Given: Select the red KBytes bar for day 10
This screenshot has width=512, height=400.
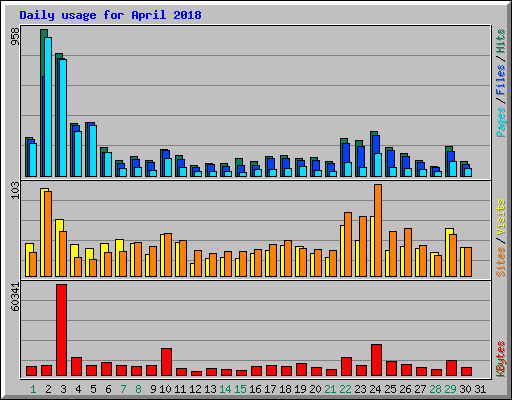Looking at the screenshot, I should (166, 362).
